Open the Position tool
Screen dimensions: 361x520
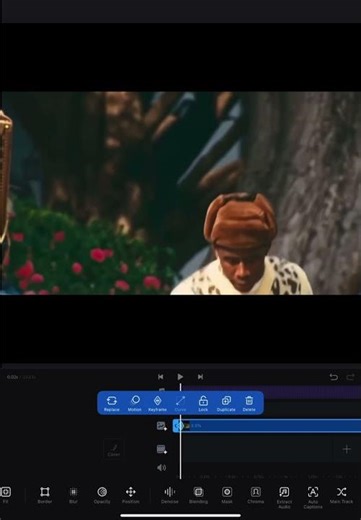tap(131, 495)
